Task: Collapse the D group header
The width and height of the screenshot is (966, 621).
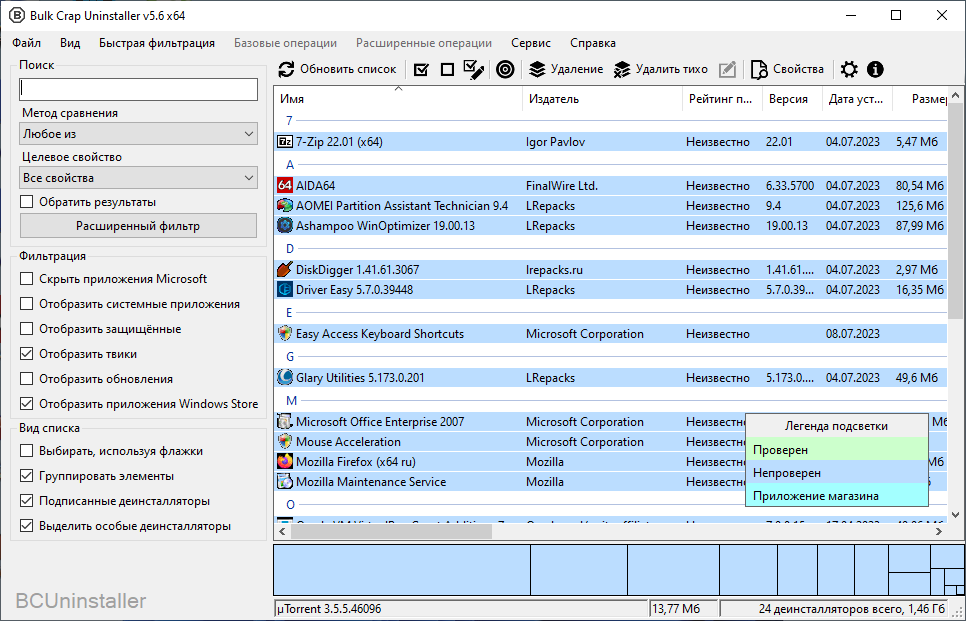Action: point(290,248)
